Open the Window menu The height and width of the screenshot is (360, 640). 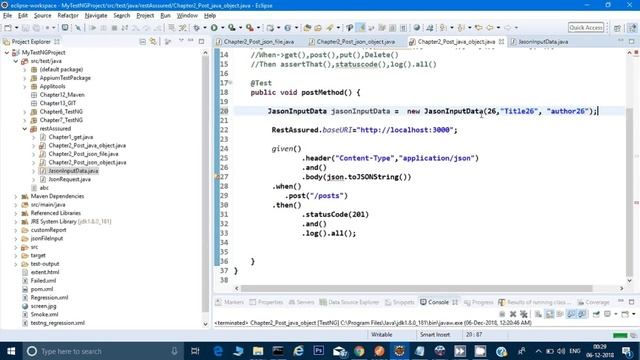(187, 16)
